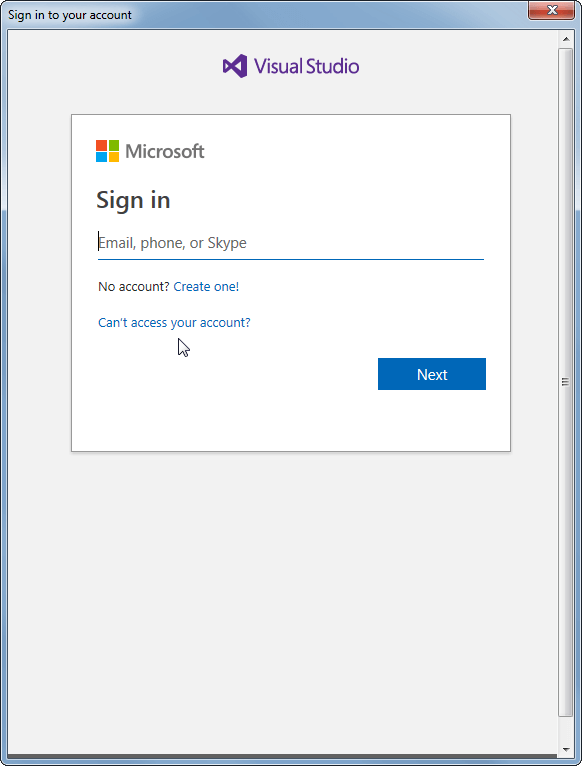Click the blue square of Microsoft logo

point(101,157)
